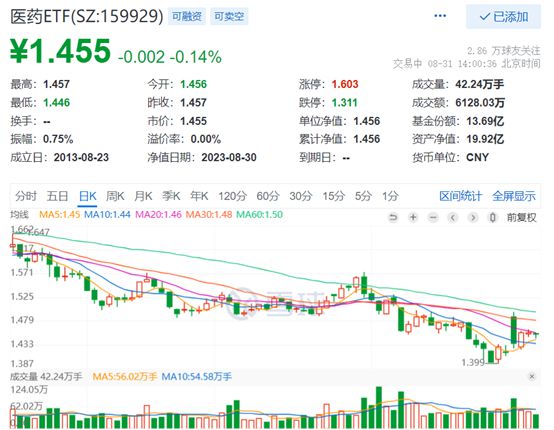Select the 120分 chart tab
Screen dimensions: 554x430
click(232, 196)
